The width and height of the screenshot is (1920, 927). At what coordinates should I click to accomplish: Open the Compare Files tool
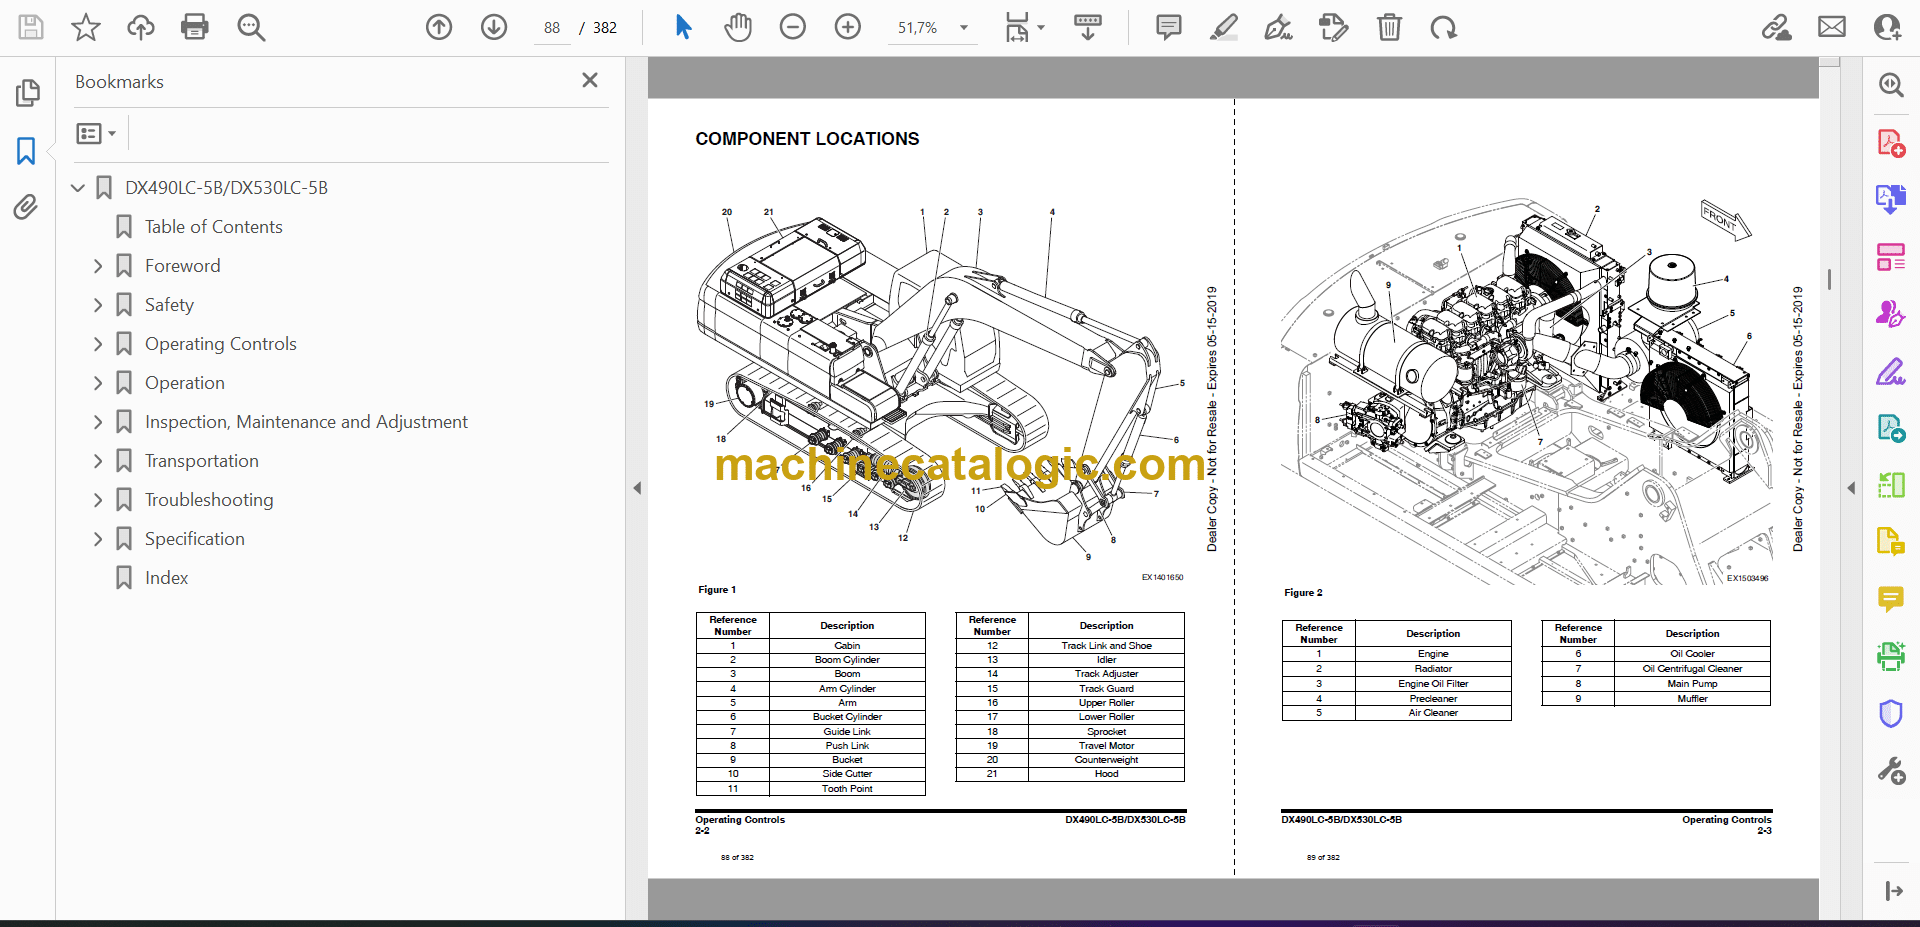tap(1891, 486)
